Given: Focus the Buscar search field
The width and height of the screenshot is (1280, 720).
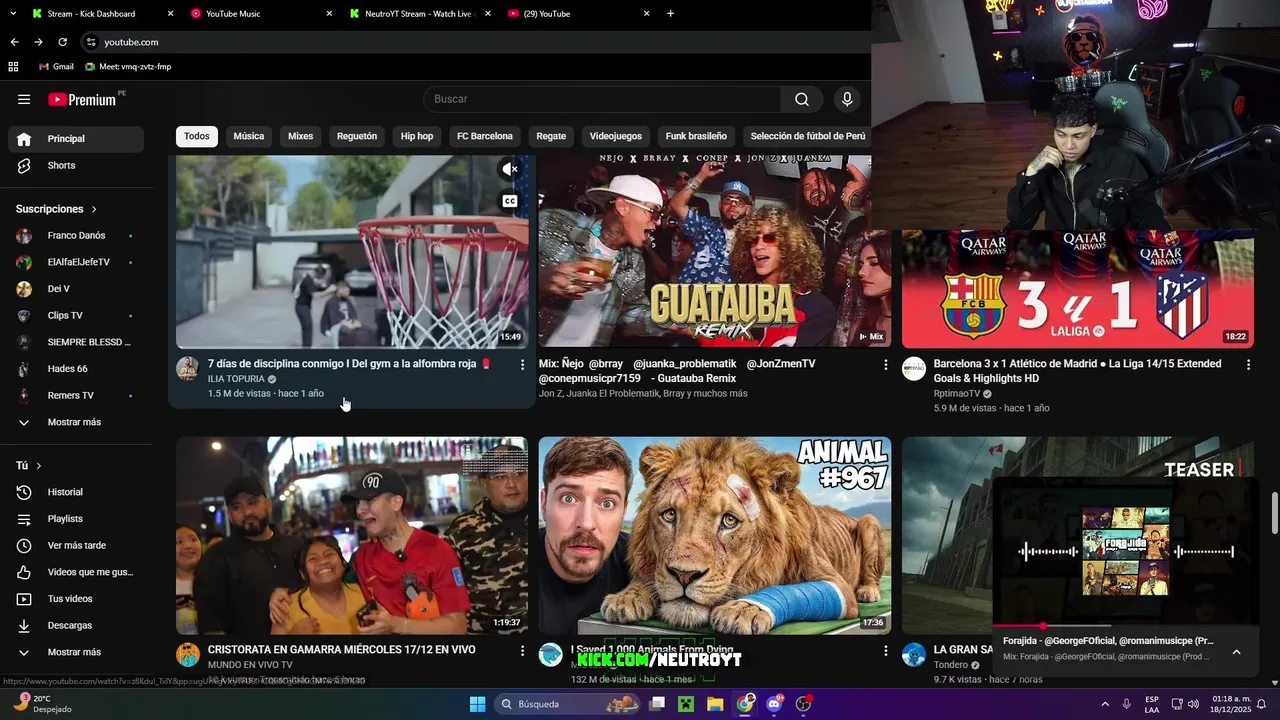Looking at the screenshot, I should (602, 99).
